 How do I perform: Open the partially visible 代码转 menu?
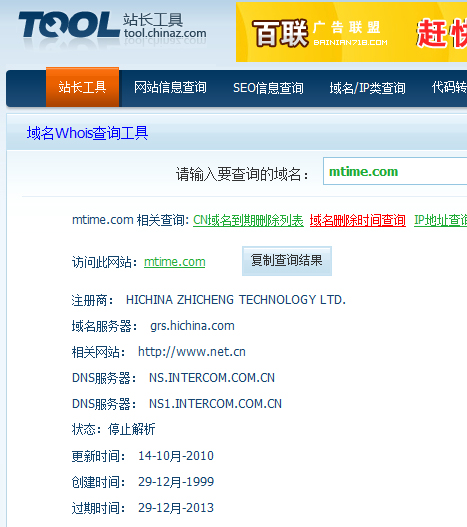(x=449, y=87)
